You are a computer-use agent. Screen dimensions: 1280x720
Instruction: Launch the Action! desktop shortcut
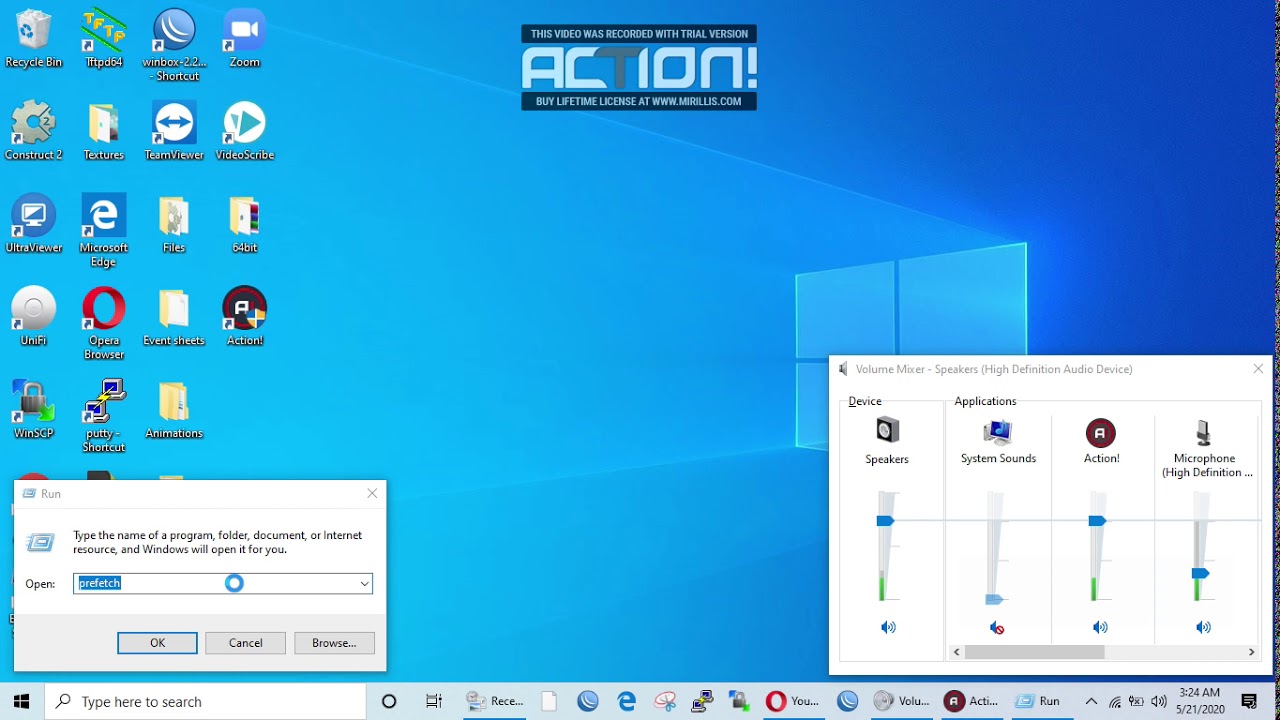245,317
